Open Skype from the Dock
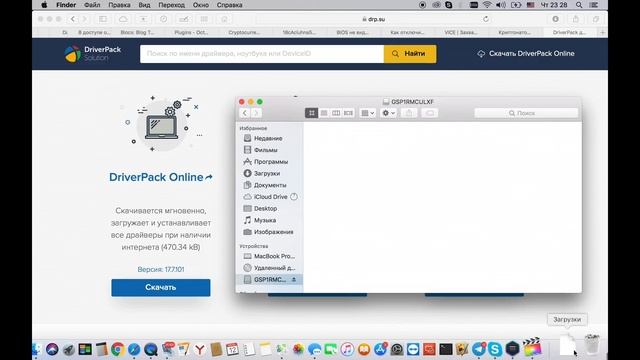Image resolution: width=640 pixels, height=360 pixels. (495, 349)
